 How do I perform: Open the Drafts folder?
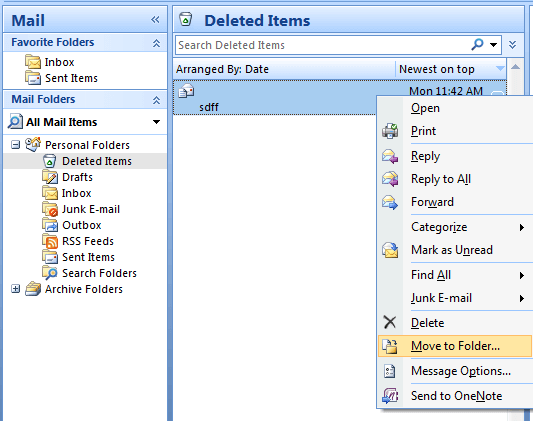click(77, 177)
